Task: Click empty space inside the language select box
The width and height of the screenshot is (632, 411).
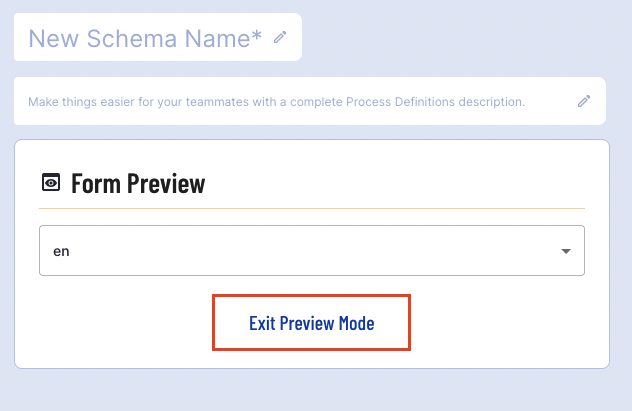Action: click(300, 251)
